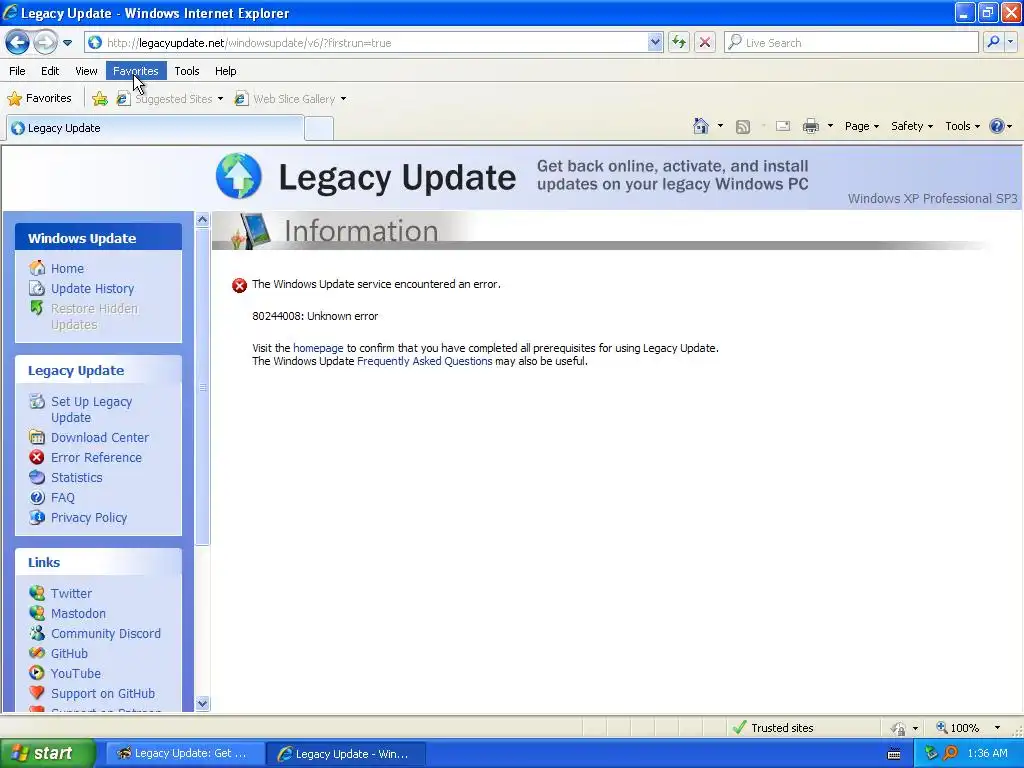Open the YouTube link
The height and width of the screenshot is (768, 1024).
pyautogui.click(x=76, y=673)
